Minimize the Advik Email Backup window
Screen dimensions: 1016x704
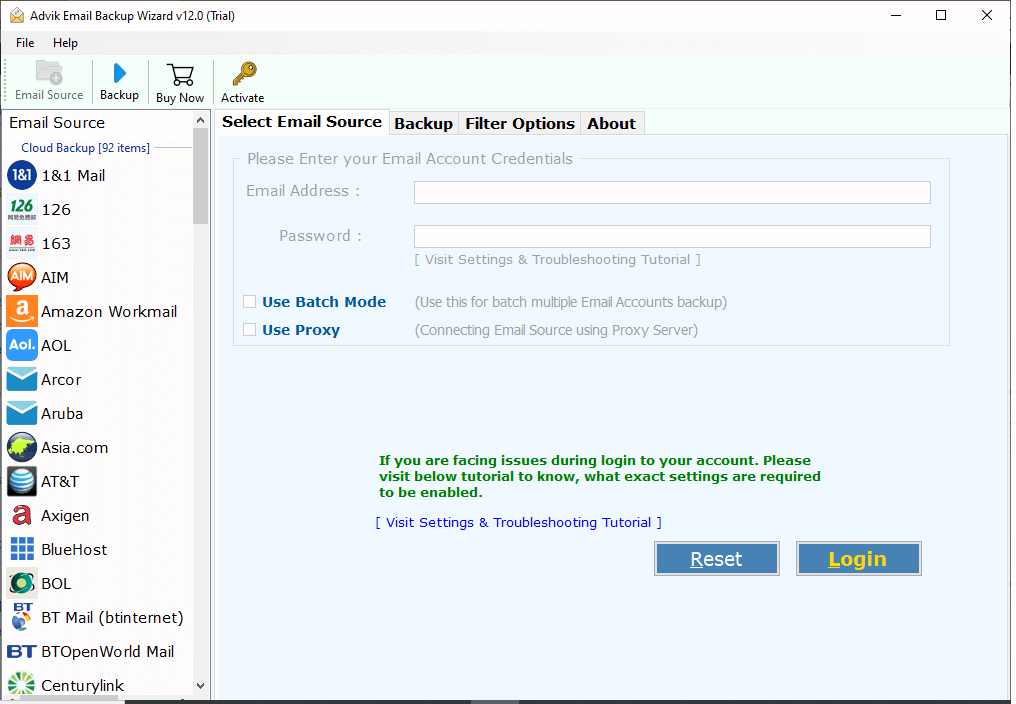pyautogui.click(x=896, y=16)
